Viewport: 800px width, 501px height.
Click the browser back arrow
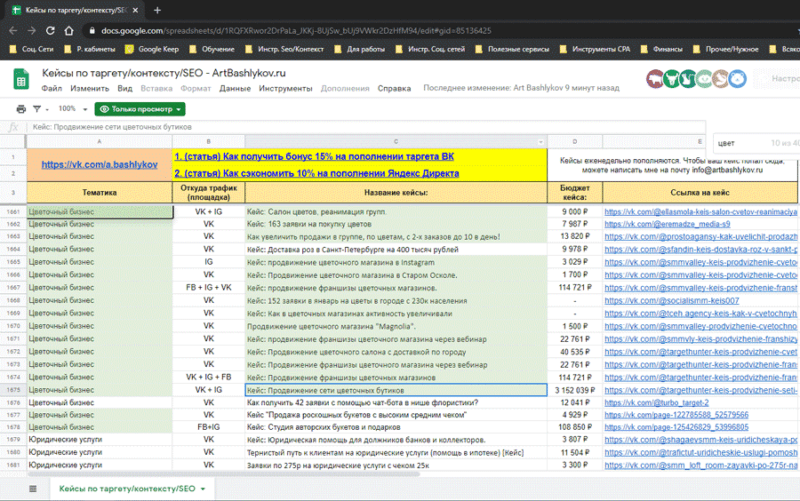tap(13, 31)
